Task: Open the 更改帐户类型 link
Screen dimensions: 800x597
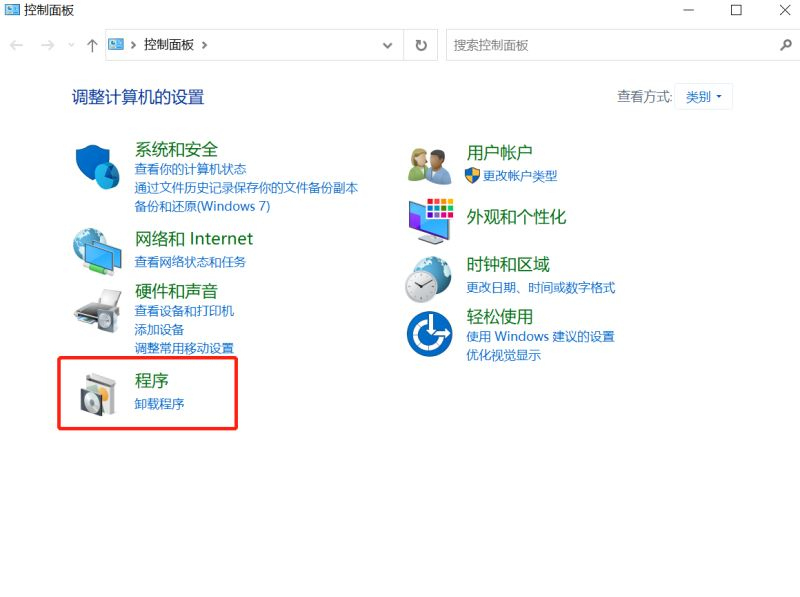Action: (x=519, y=176)
